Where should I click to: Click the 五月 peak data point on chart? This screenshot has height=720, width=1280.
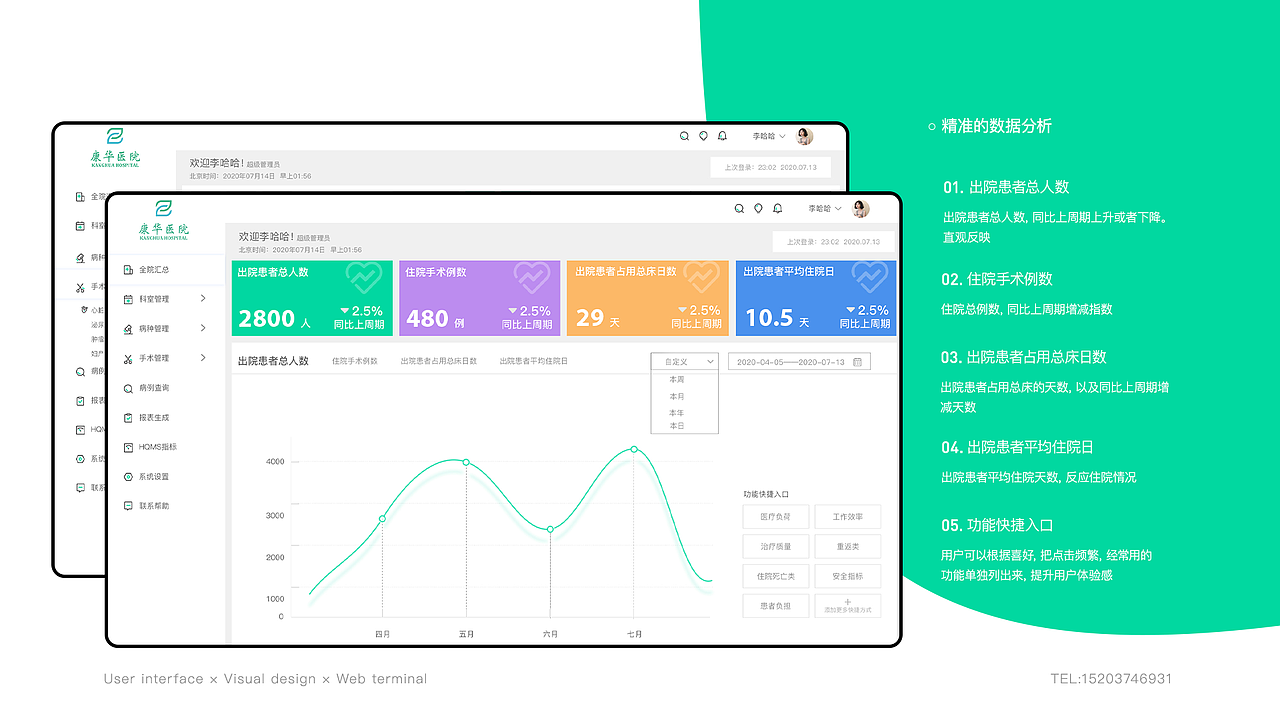tap(466, 462)
